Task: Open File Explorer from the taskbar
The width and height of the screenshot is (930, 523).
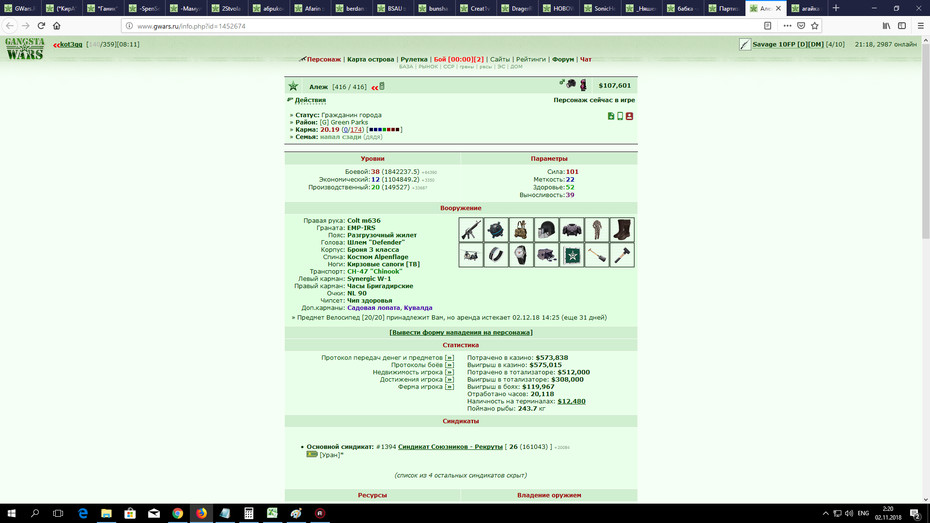Action: (106, 513)
